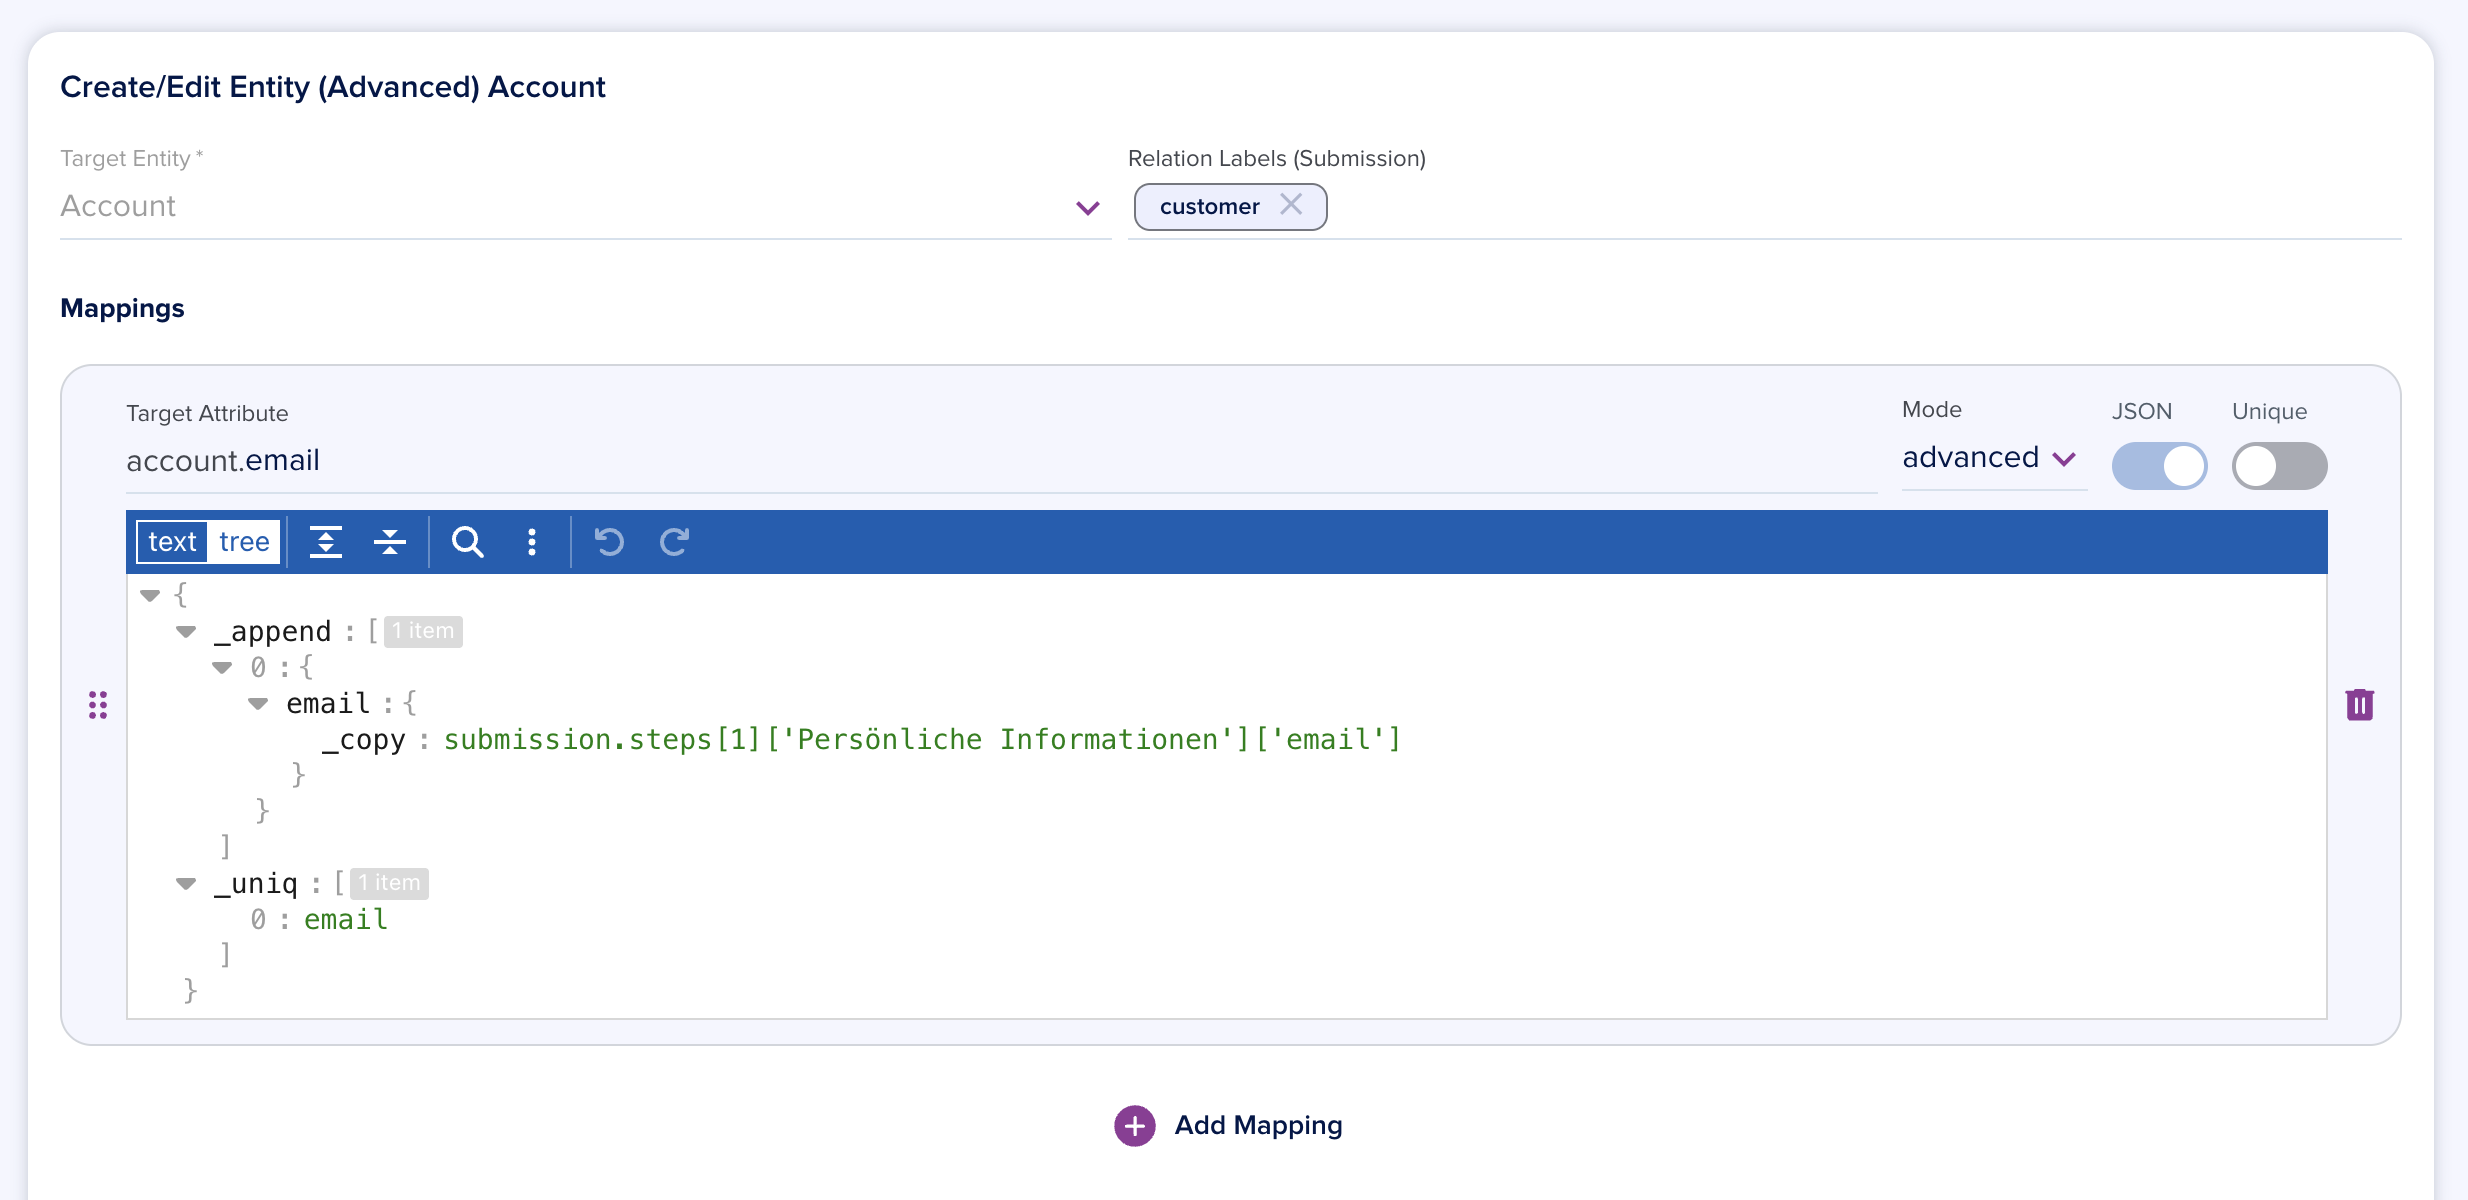Screen dimensions: 2468x1200
Task: Open the Mode advanced dropdown
Action: point(1990,458)
